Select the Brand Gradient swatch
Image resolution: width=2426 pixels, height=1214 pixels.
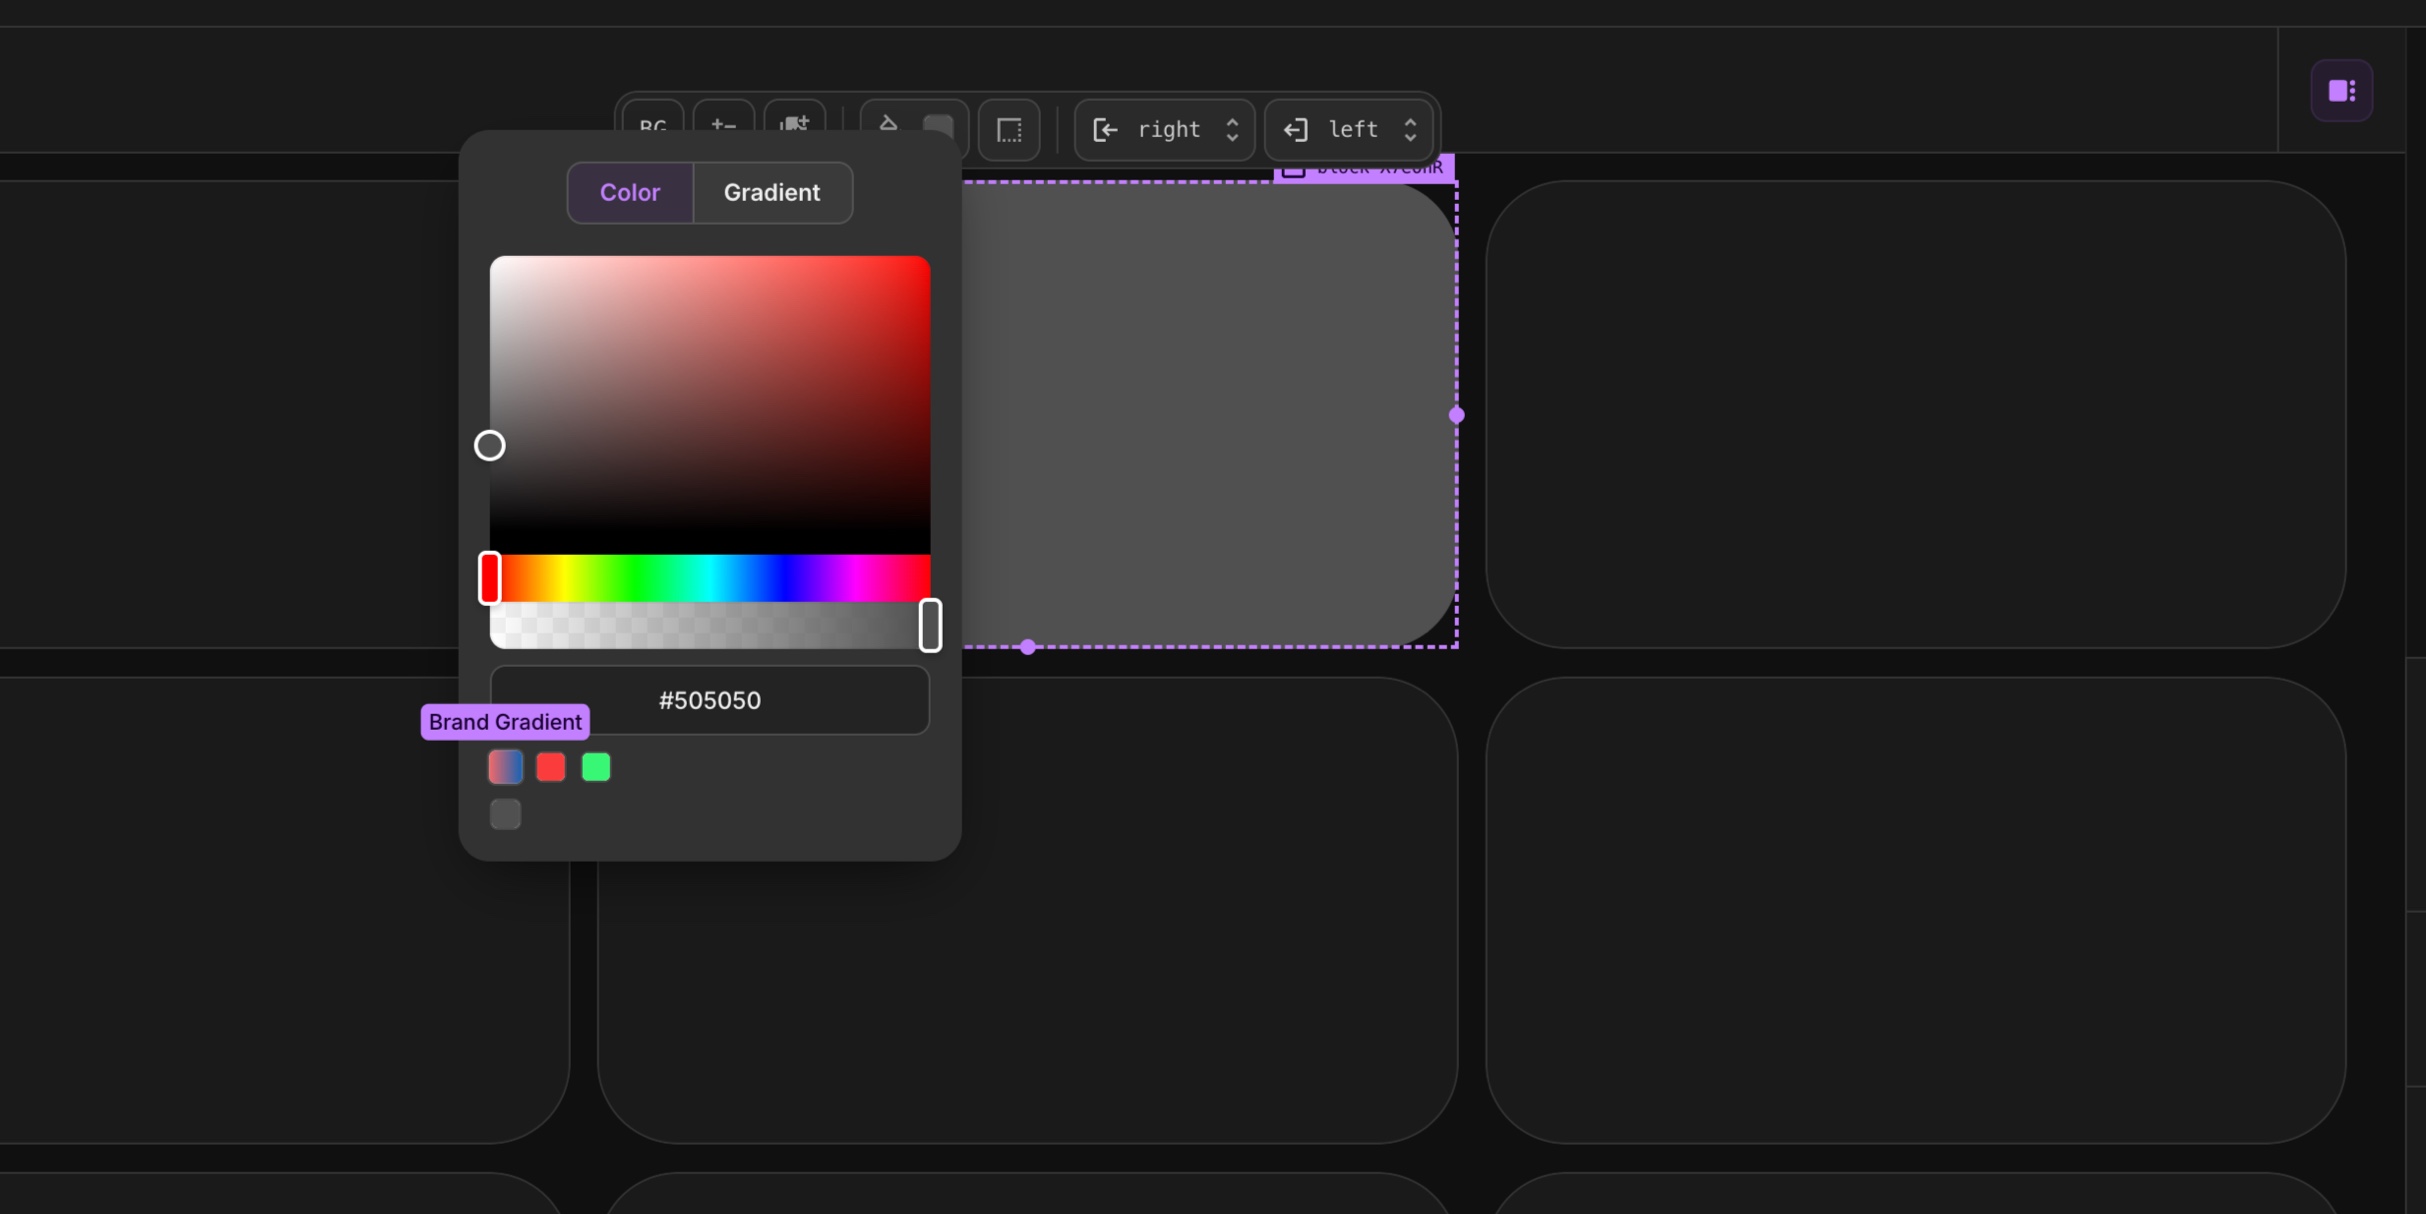[x=505, y=767]
